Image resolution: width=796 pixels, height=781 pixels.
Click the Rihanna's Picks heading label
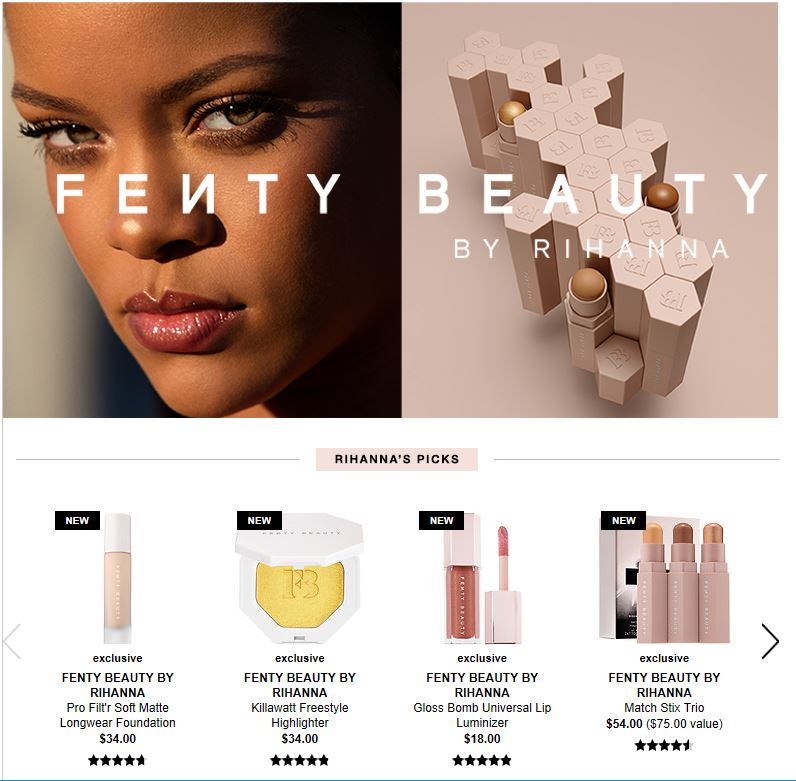click(x=396, y=459)
